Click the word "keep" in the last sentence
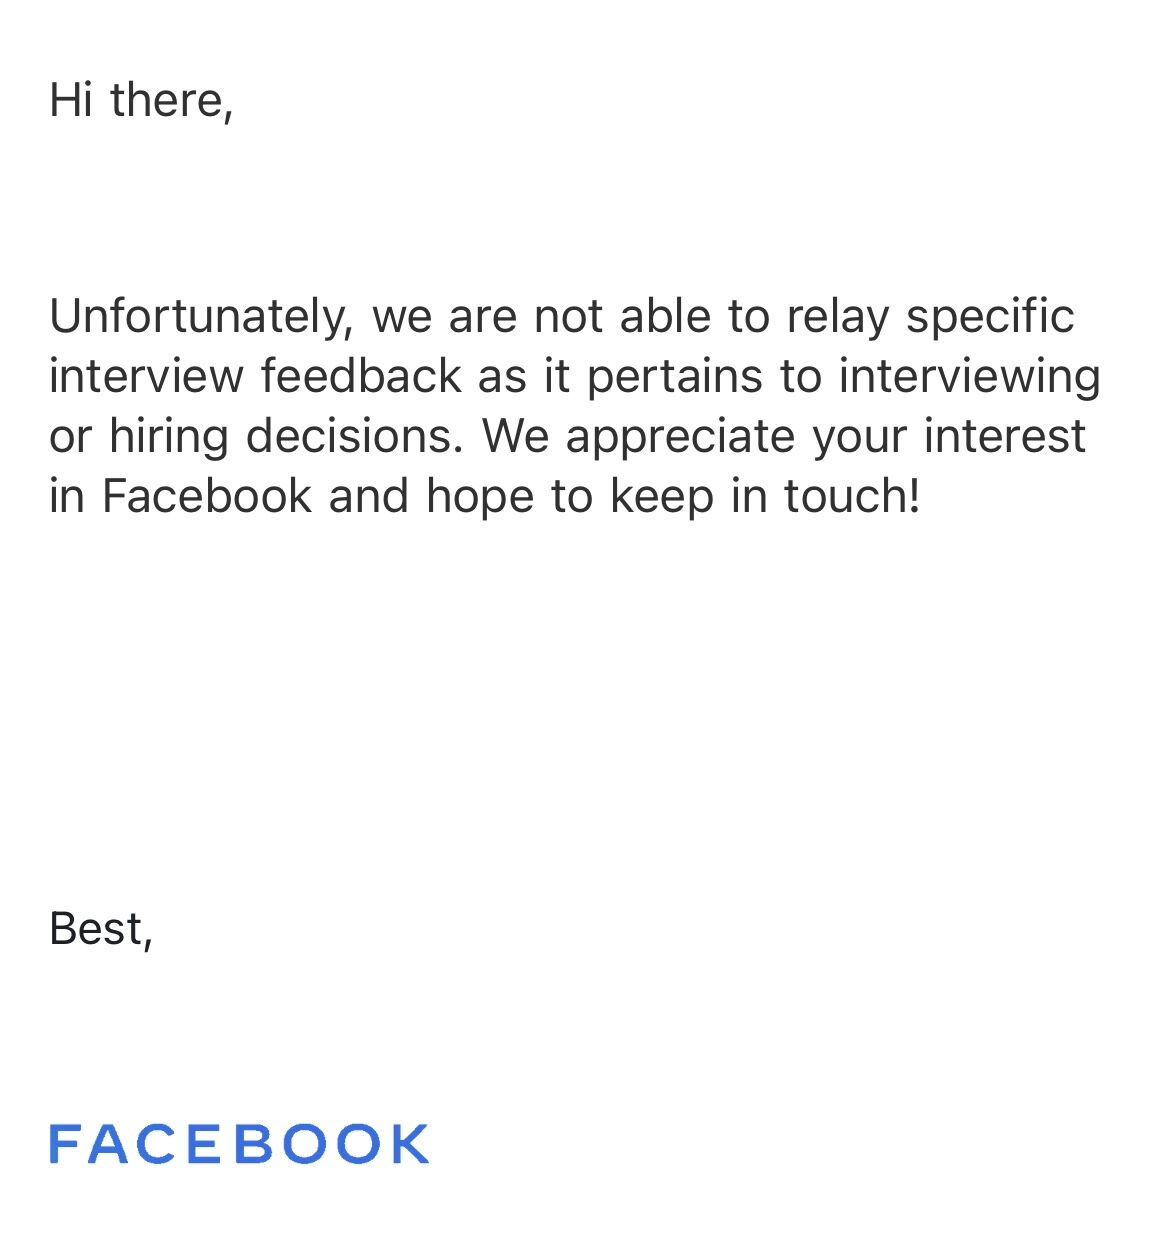Screen dimensions: 1170x1233 point(661,498)
